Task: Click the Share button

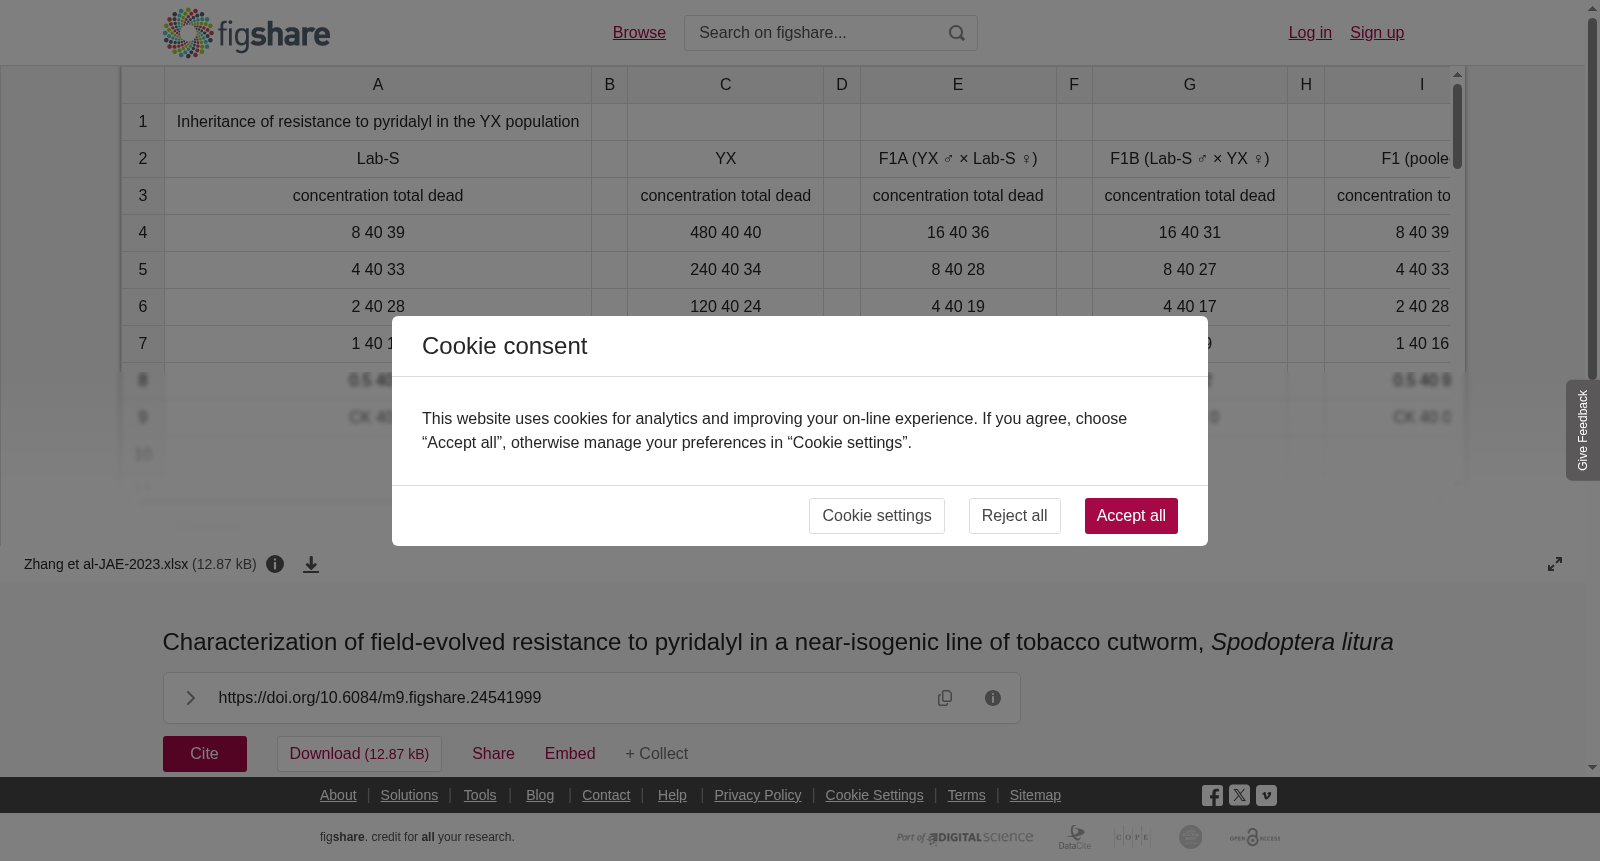Action: click(493, 754)
